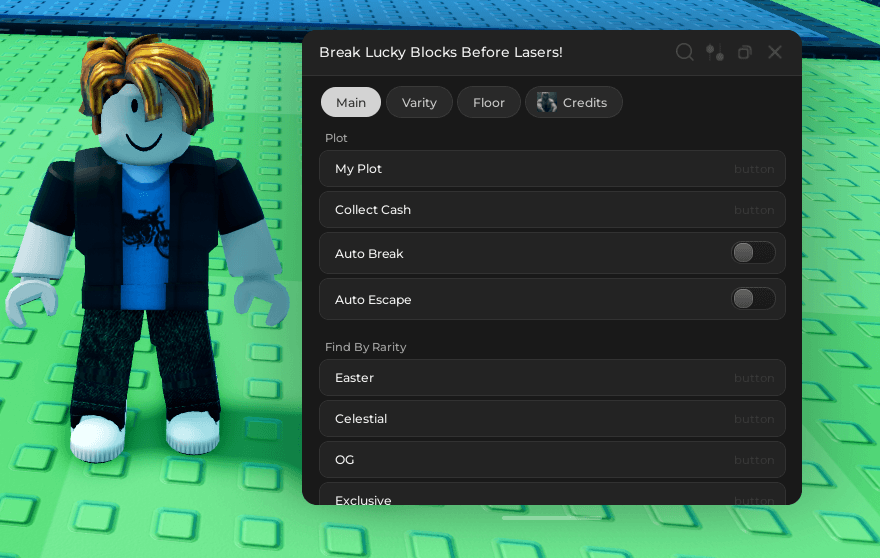This screenshot has width=880, height=558.
Task: Enable the Auto Break toggle
Action: click(x=753, y=253)
